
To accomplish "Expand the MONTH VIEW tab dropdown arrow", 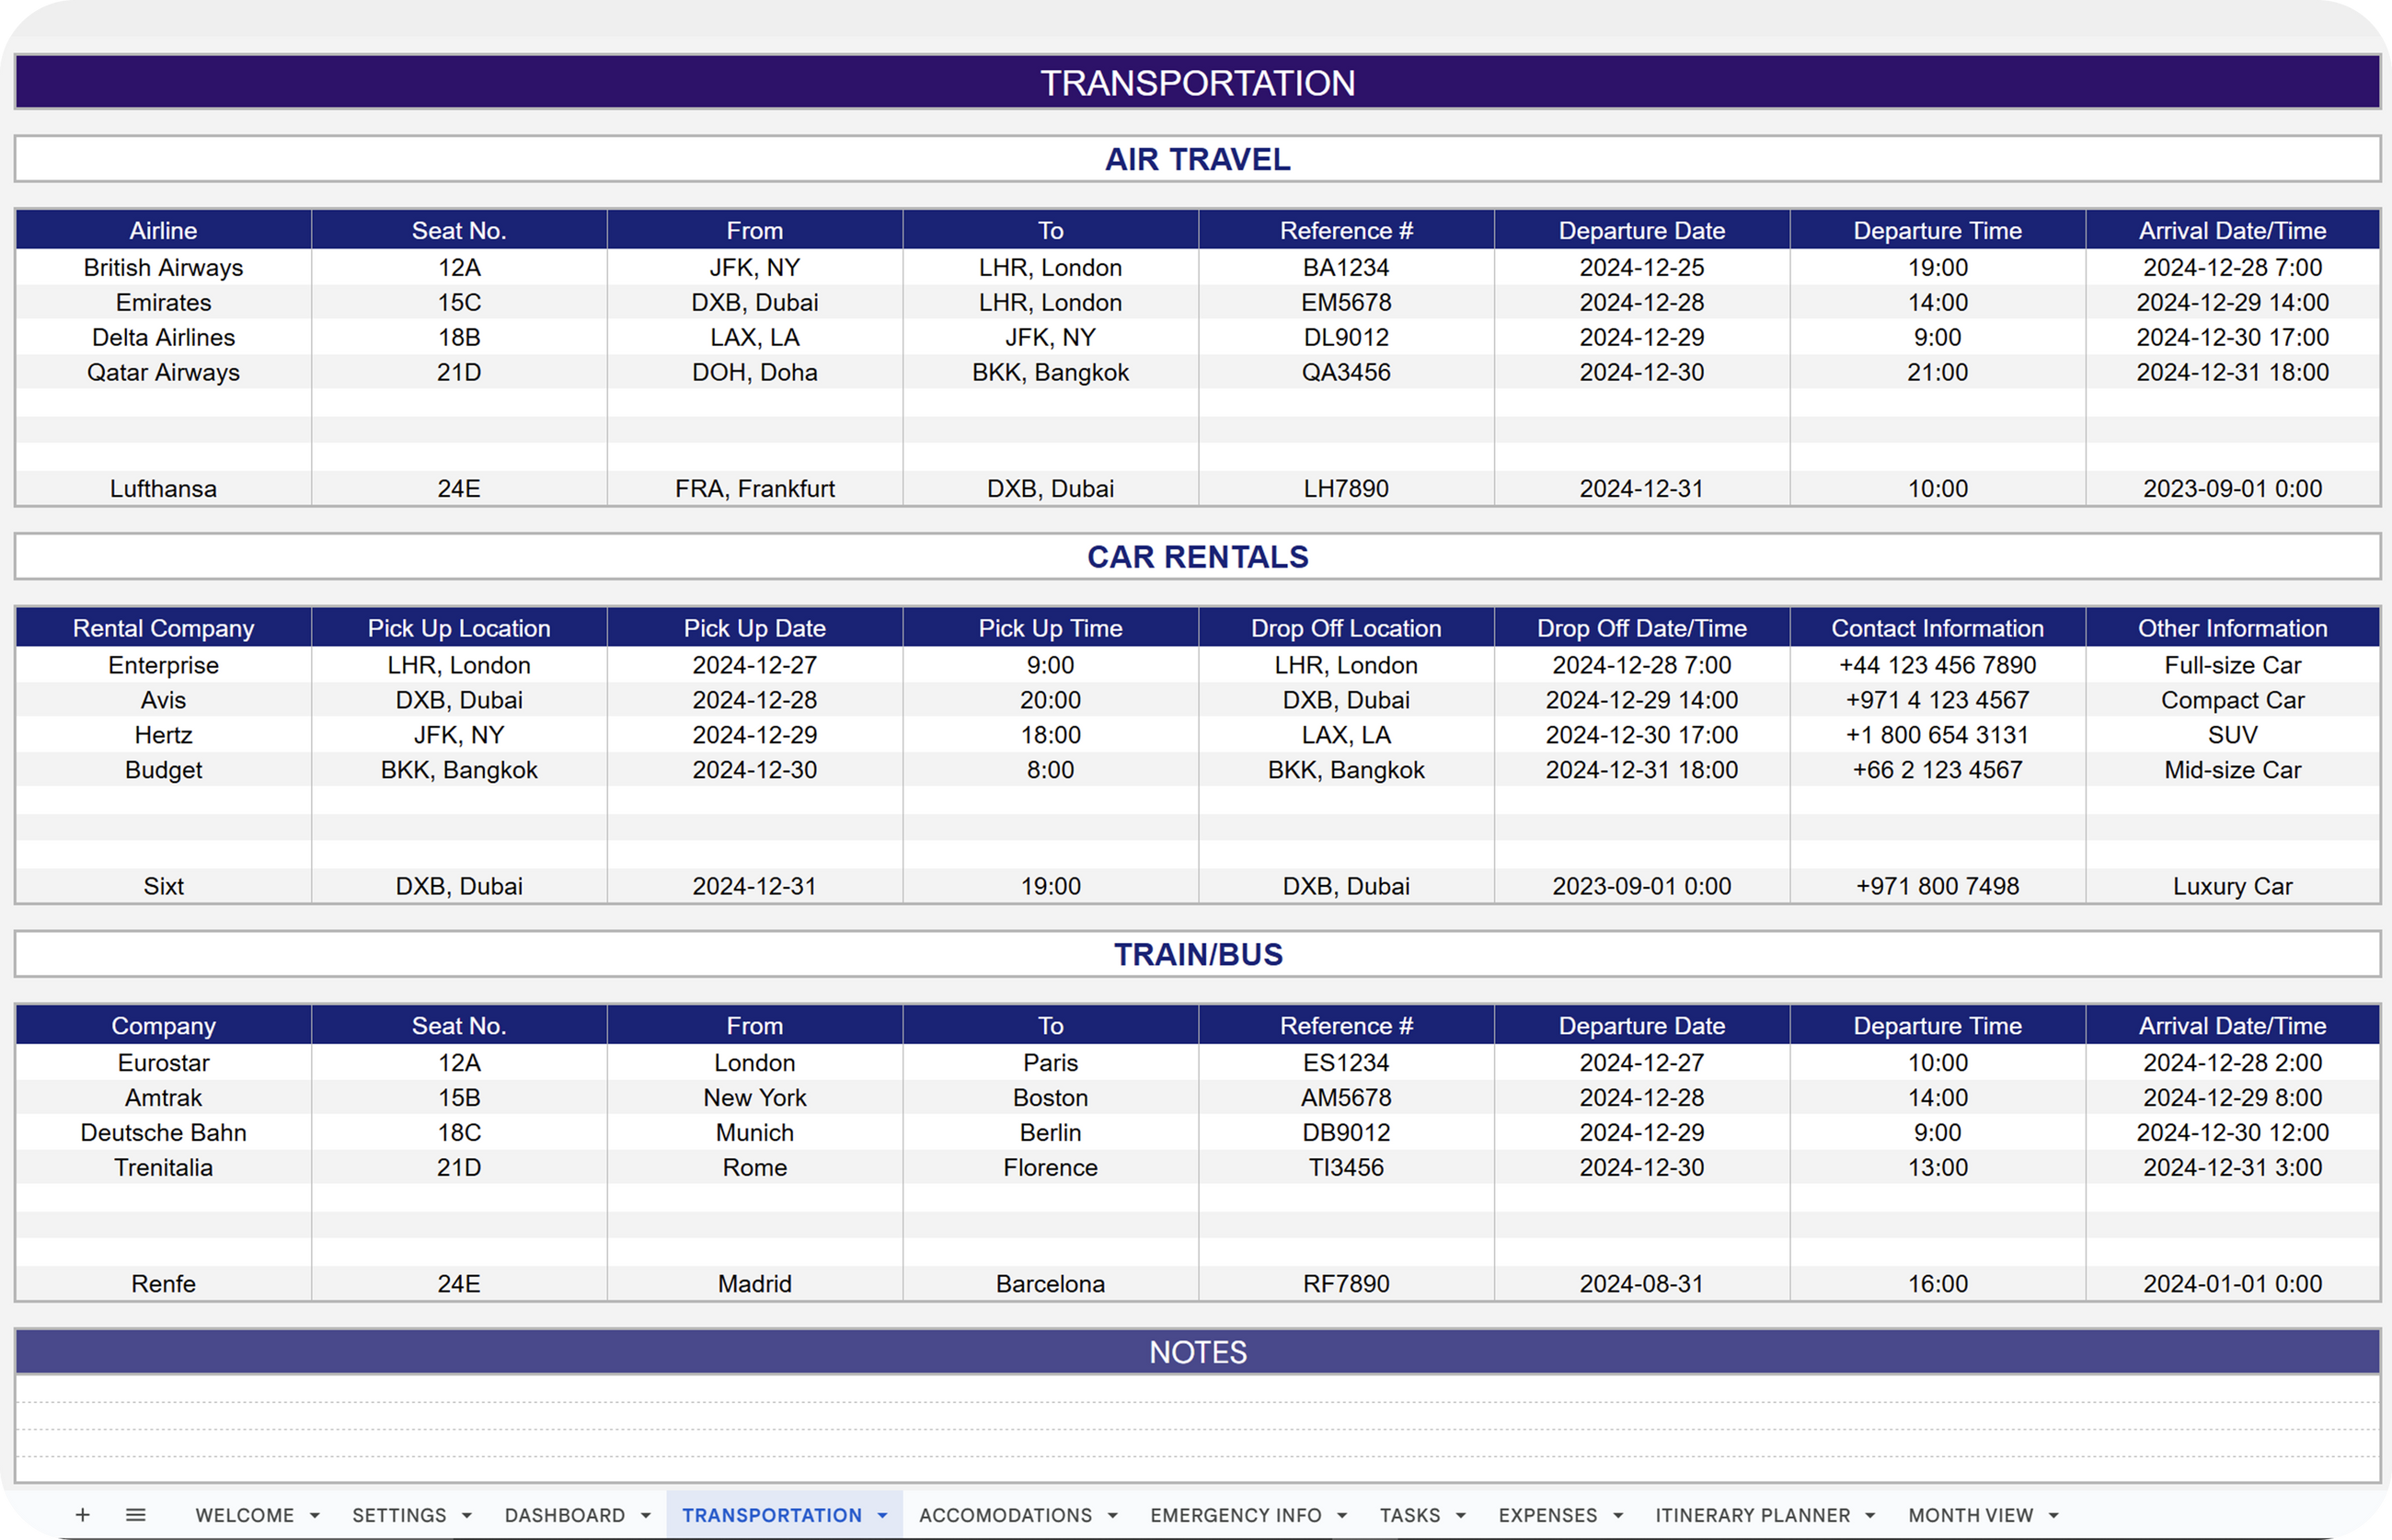I will point(2054,1516).
